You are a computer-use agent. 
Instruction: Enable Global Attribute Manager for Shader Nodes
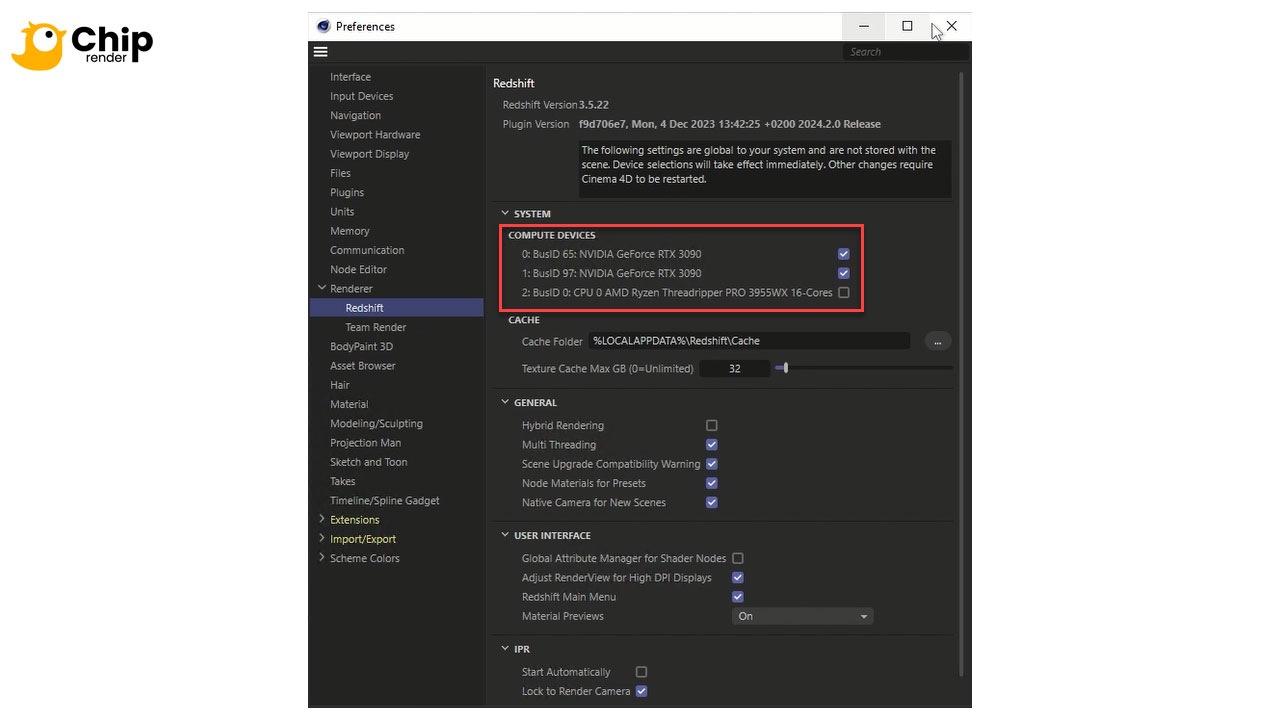(738, 558)
